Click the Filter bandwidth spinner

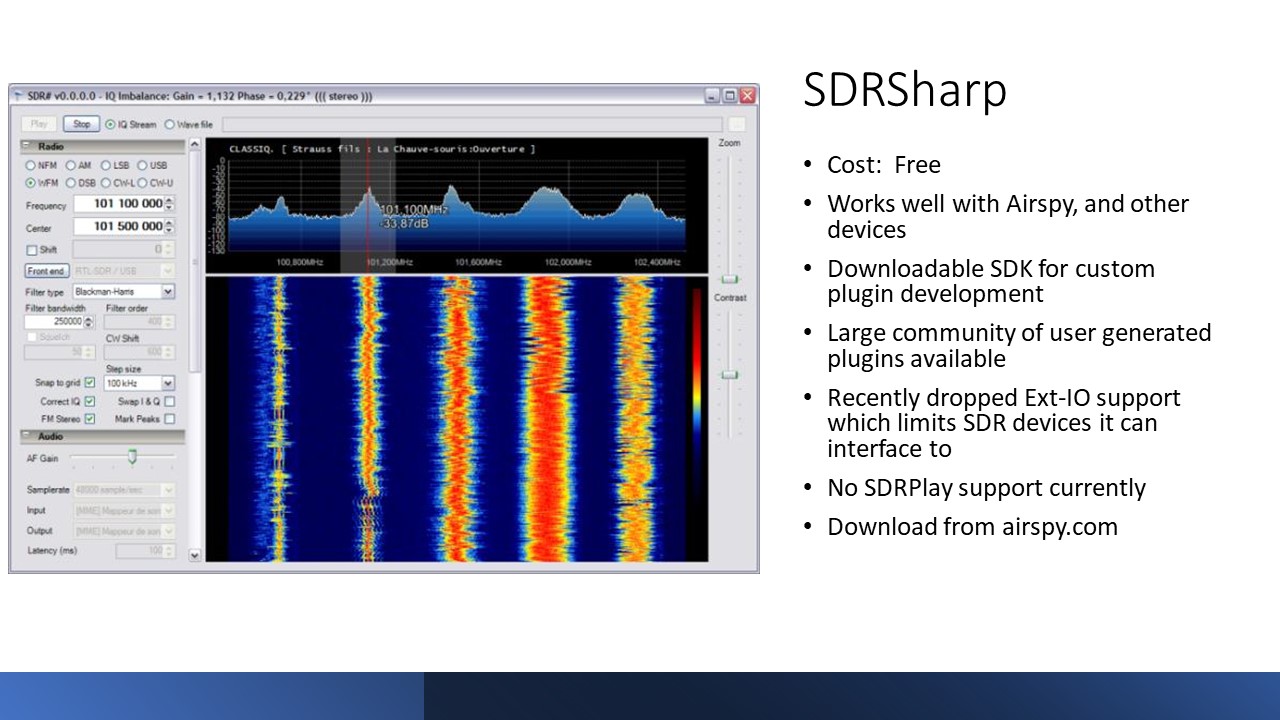[x=89, y=322]
